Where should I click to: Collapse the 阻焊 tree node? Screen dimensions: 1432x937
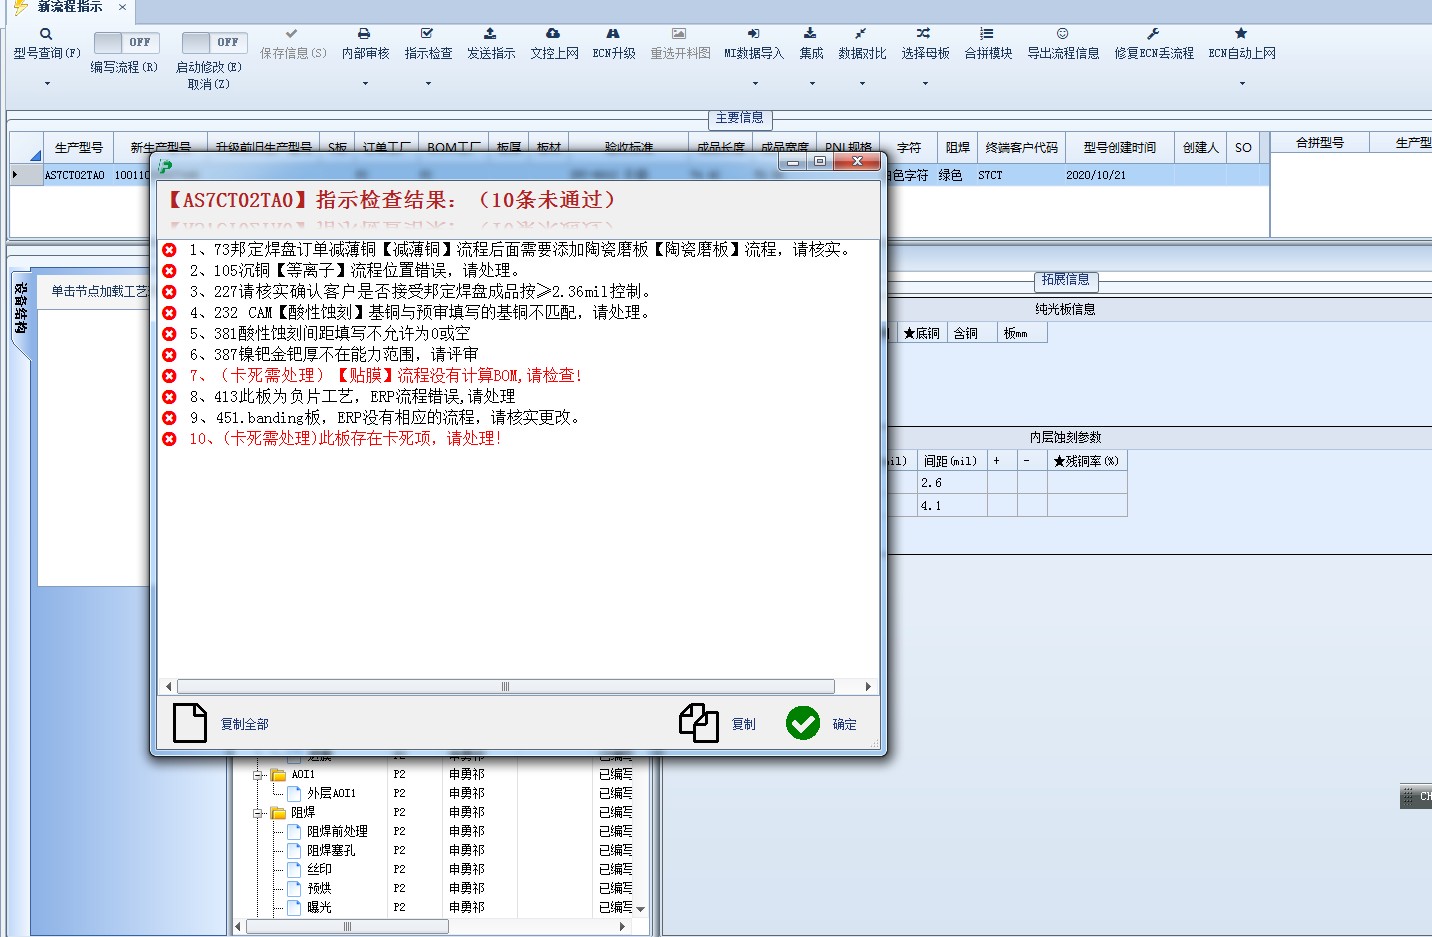[258, 813]
